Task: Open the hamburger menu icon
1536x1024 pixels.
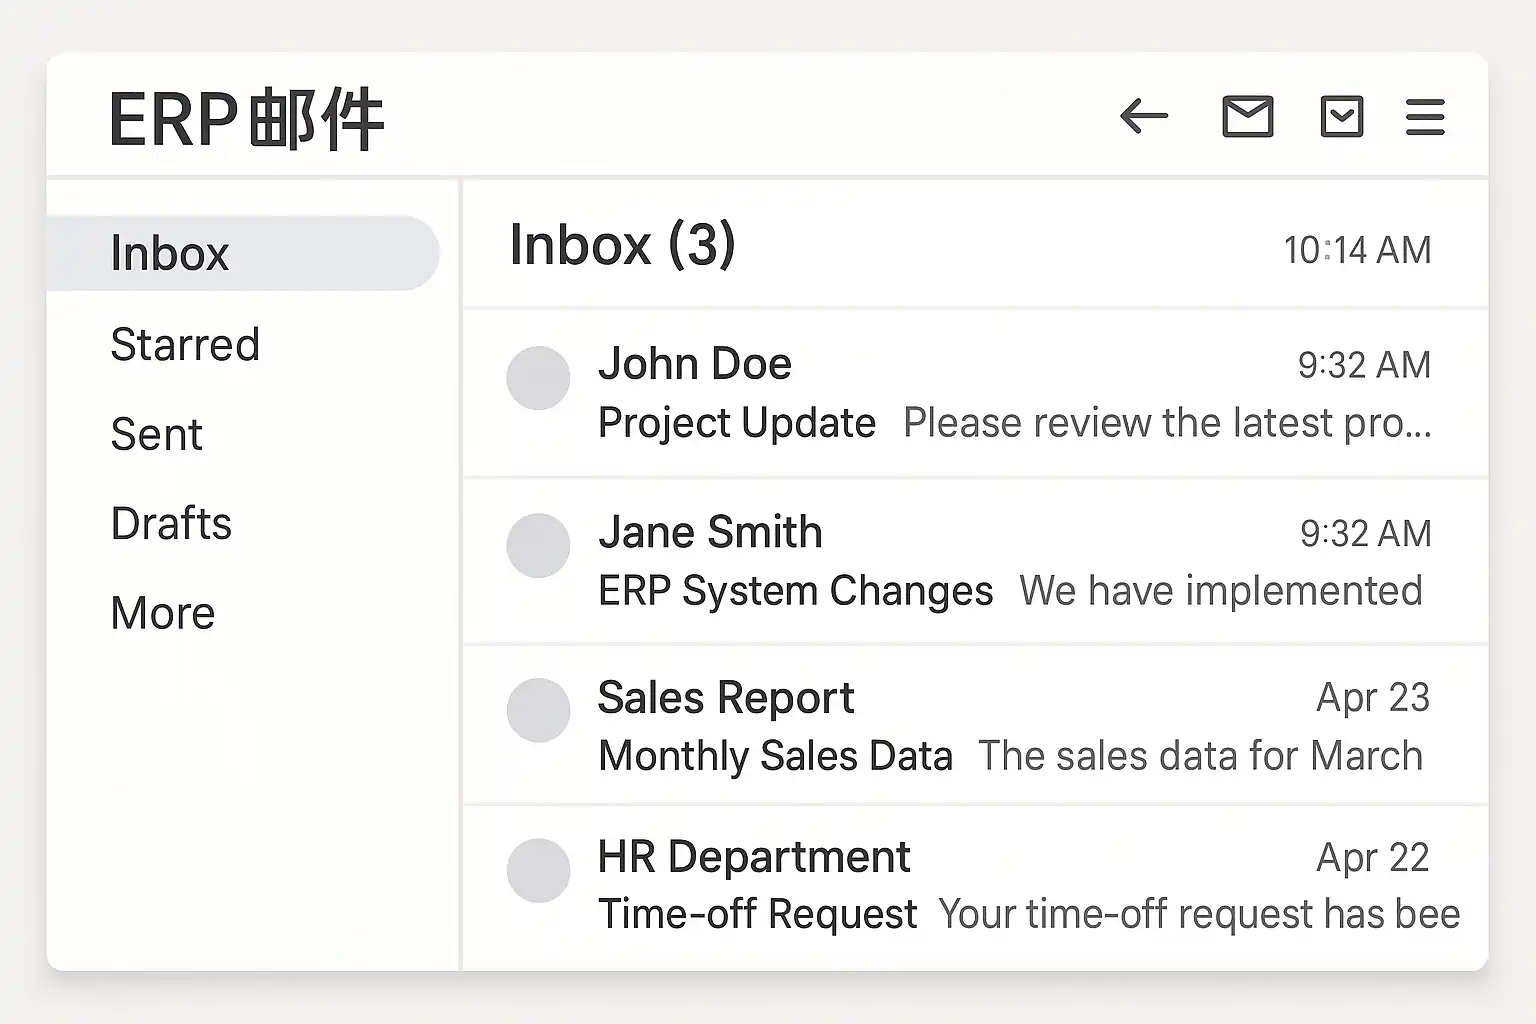Action: [1424, 117]
